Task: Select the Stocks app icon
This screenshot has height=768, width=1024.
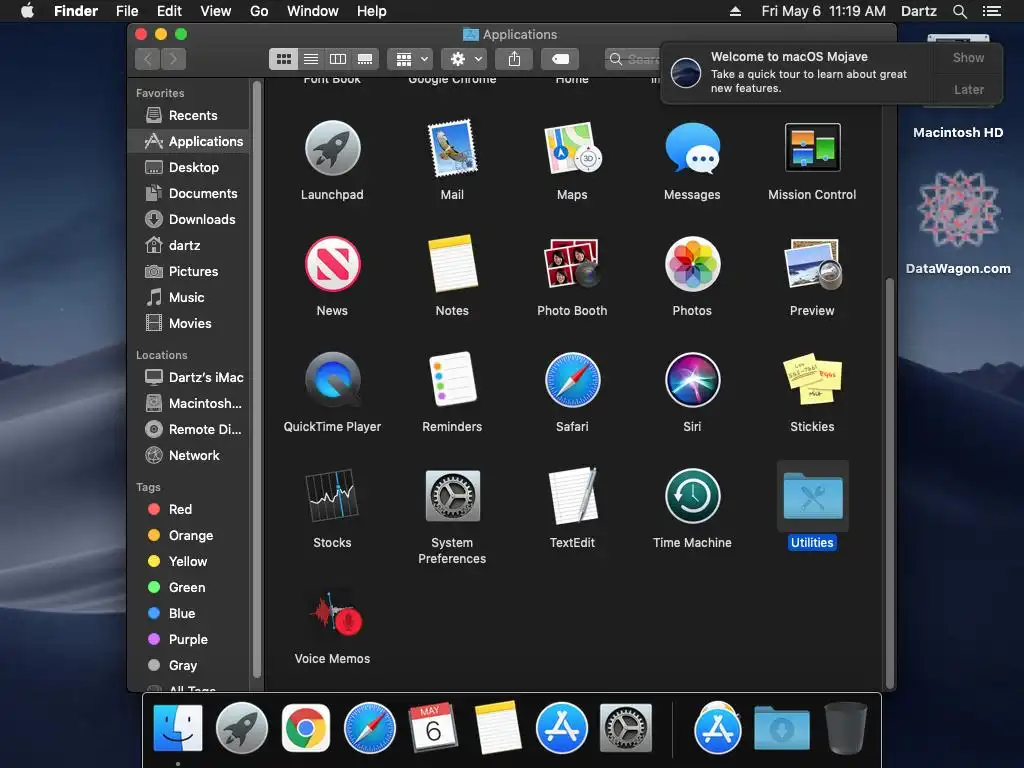Action: pos(332,495)
